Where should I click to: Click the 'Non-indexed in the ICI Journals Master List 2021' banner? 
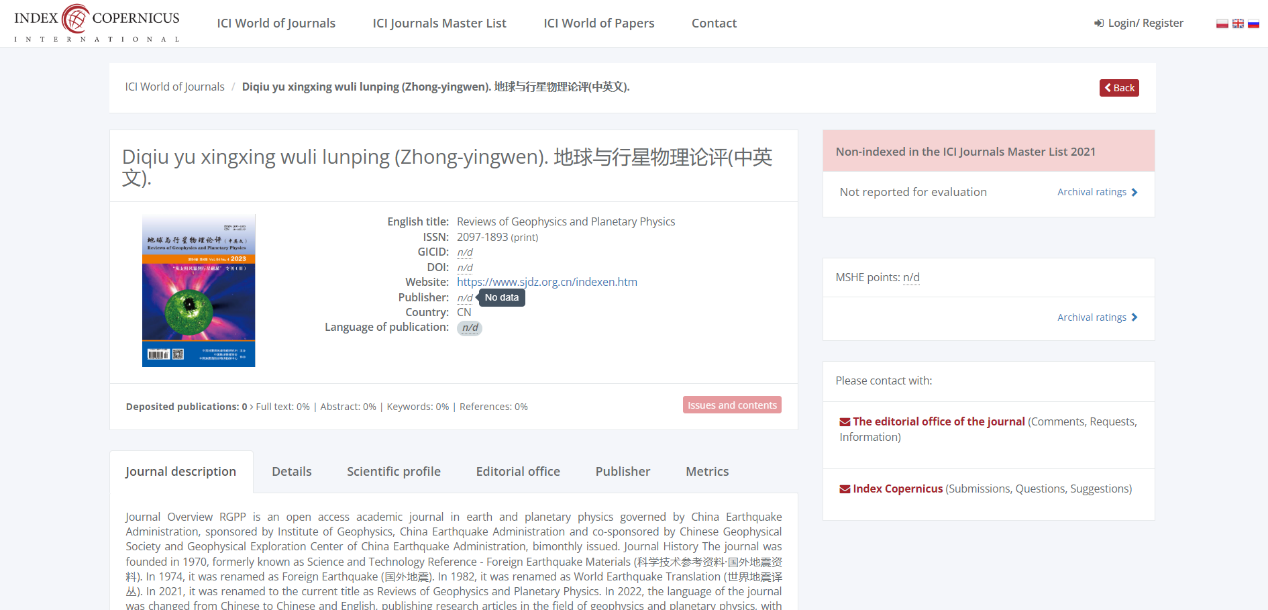pos(988,152)
